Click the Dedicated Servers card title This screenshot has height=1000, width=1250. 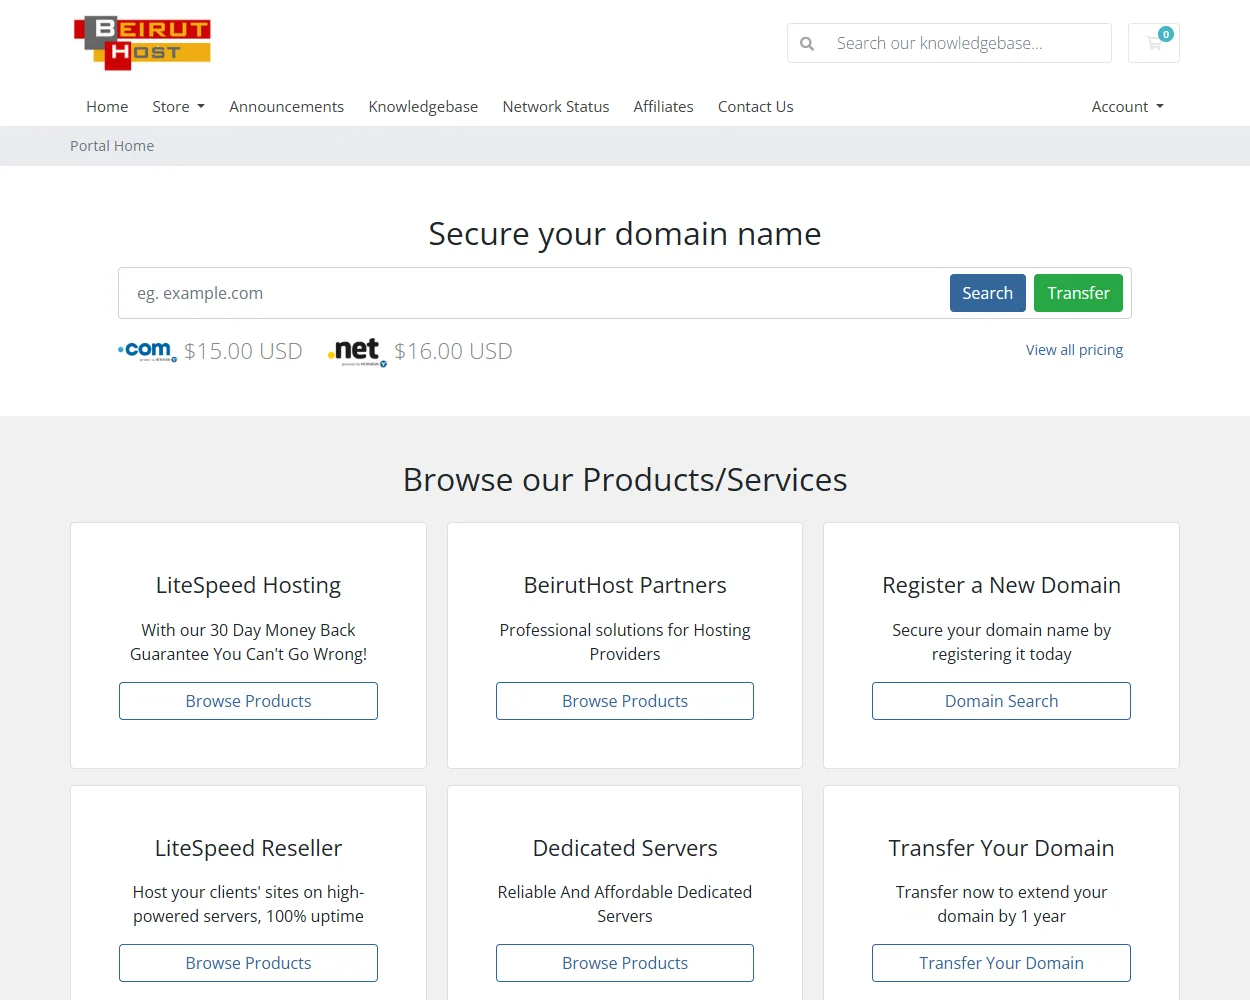(625, 848)
